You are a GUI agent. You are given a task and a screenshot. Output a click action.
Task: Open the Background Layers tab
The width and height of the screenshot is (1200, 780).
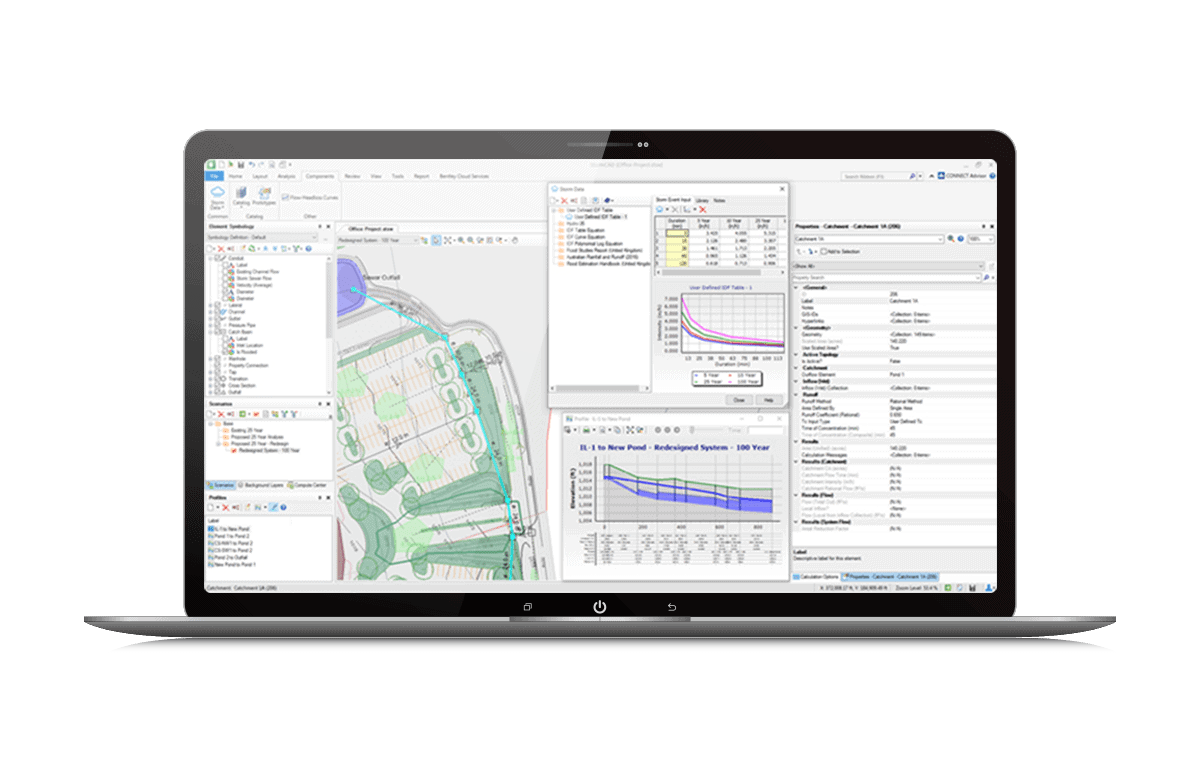pyautogui.click(x=262, y=485)
